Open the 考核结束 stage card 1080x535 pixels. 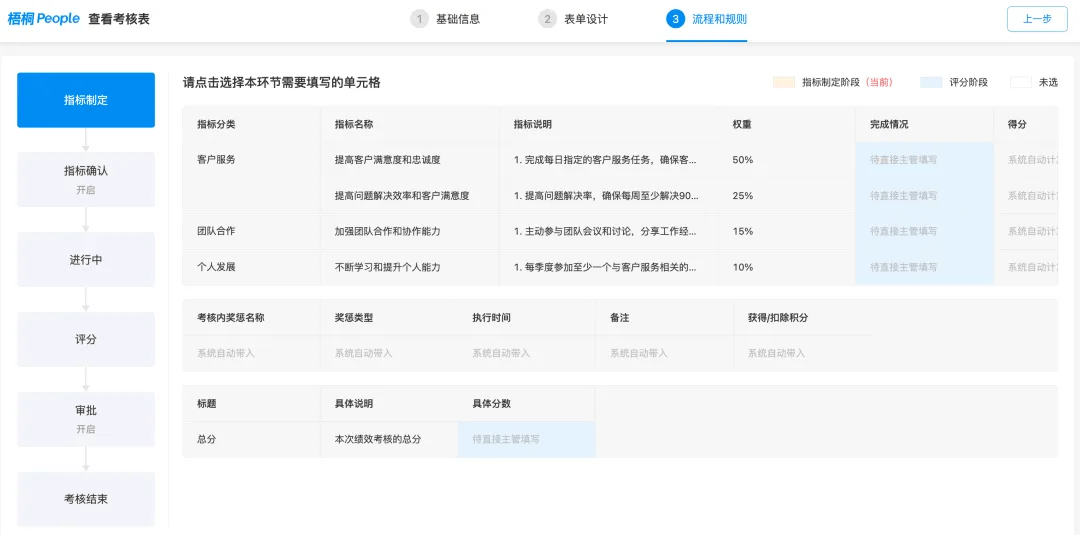pyautogui.click(x=86, y=499)
